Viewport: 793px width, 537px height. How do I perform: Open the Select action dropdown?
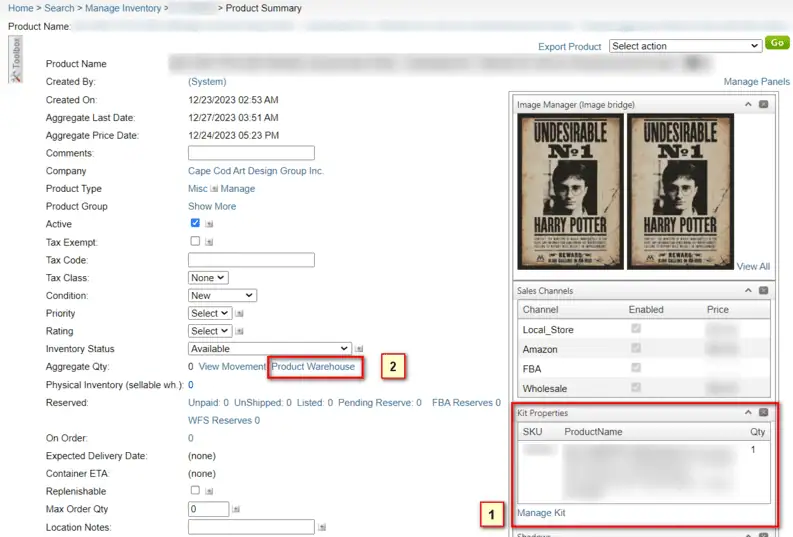coord(685,46)
